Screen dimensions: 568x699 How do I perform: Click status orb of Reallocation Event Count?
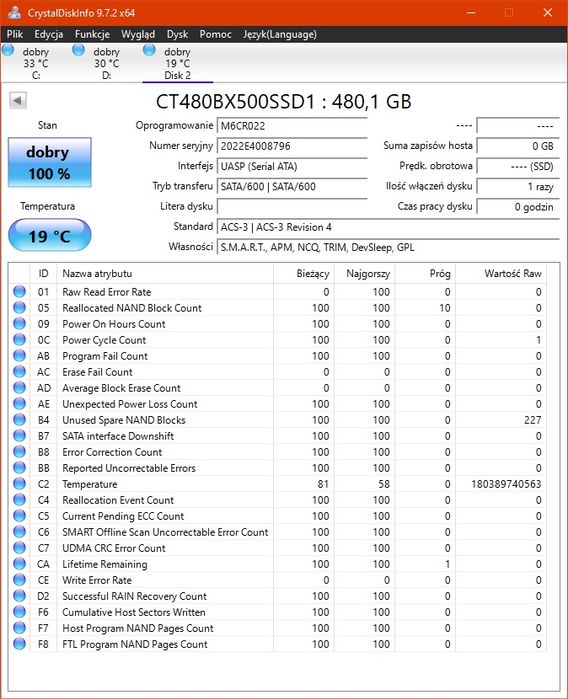point(19,500)
